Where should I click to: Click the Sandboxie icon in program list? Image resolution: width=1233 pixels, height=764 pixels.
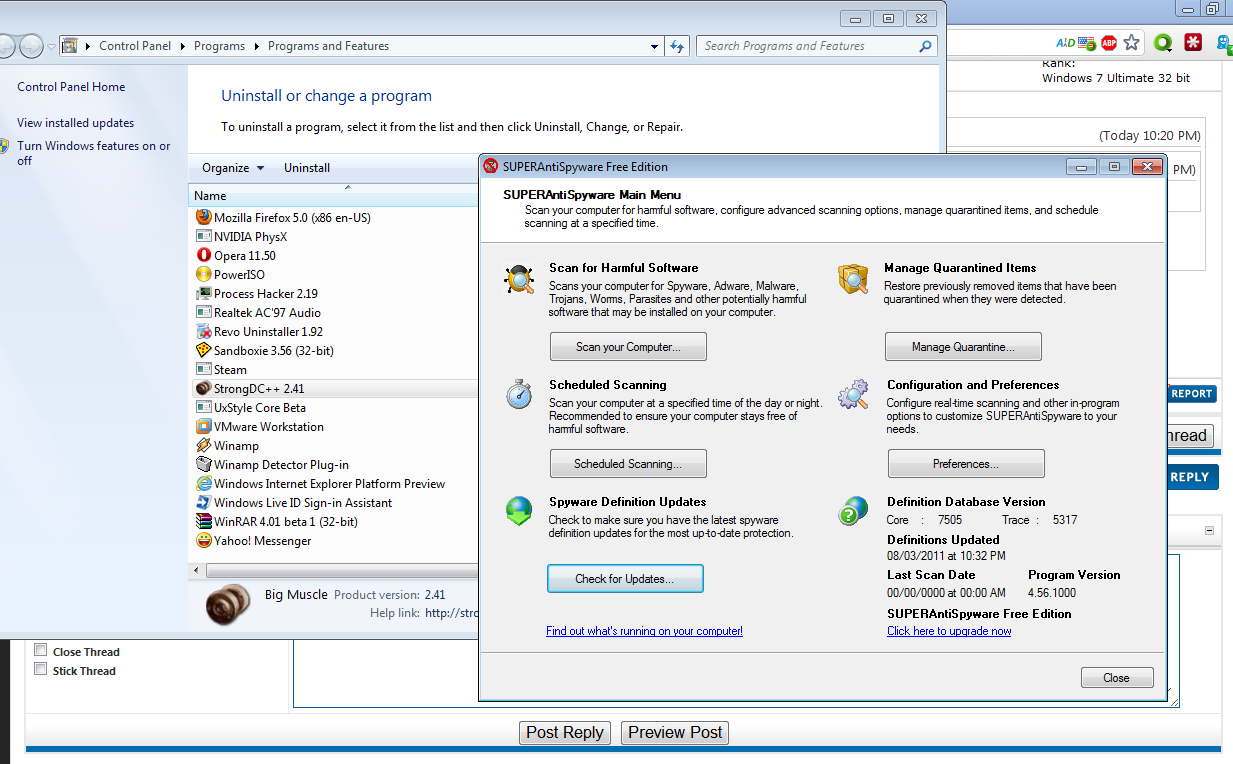click(204, 350)
